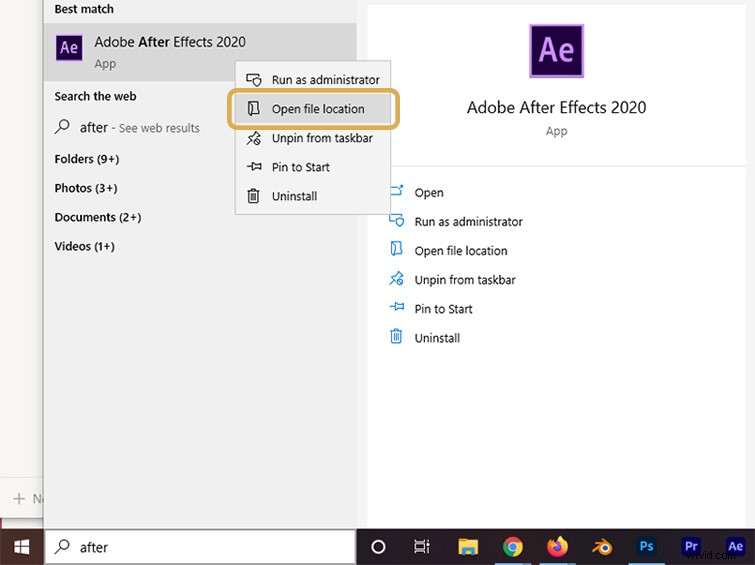Click Unpin from taskbar in right details pane
Screen dimensions: 755x565
[465, 280]
